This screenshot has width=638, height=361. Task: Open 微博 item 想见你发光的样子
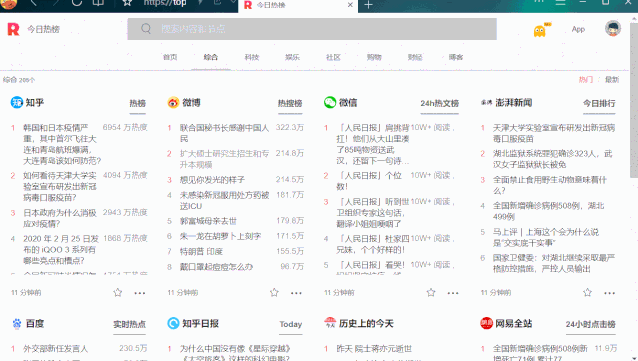click(212, 179)
